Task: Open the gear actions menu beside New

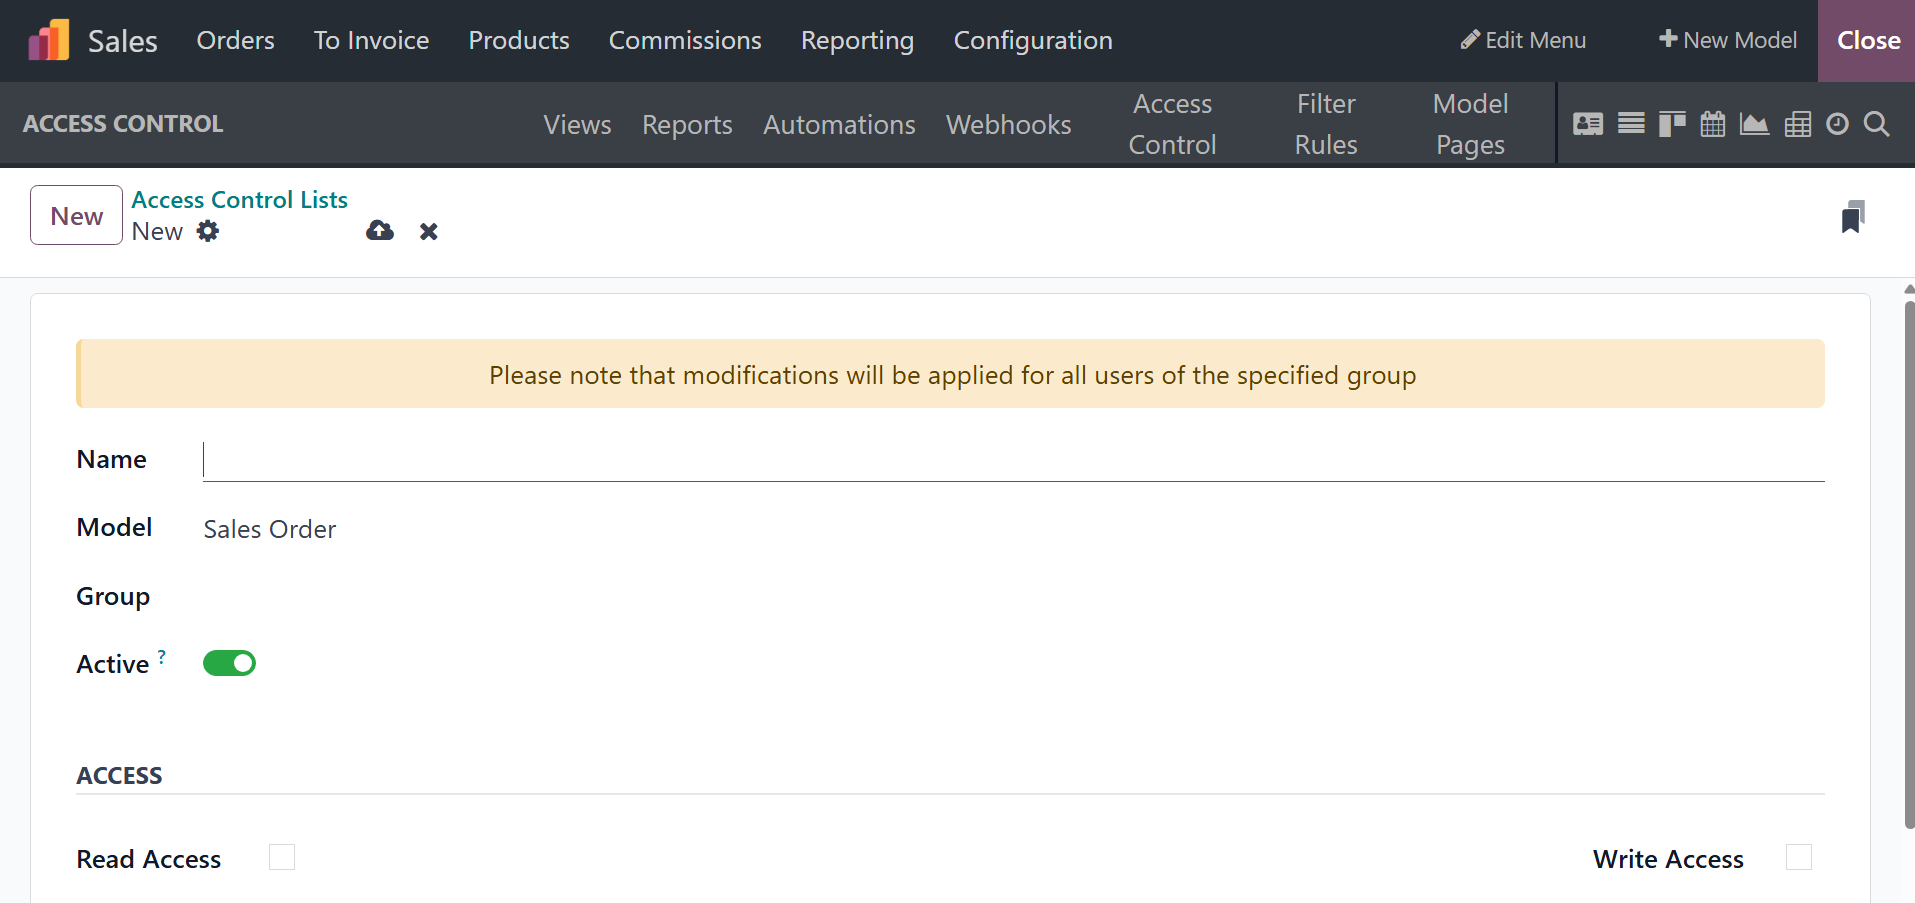Action: [x=208, y=231]
